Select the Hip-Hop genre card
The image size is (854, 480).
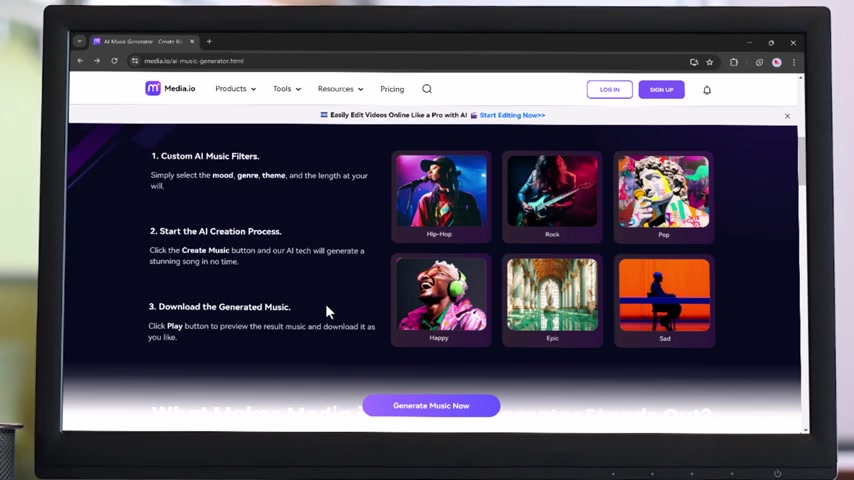(441, 197)
